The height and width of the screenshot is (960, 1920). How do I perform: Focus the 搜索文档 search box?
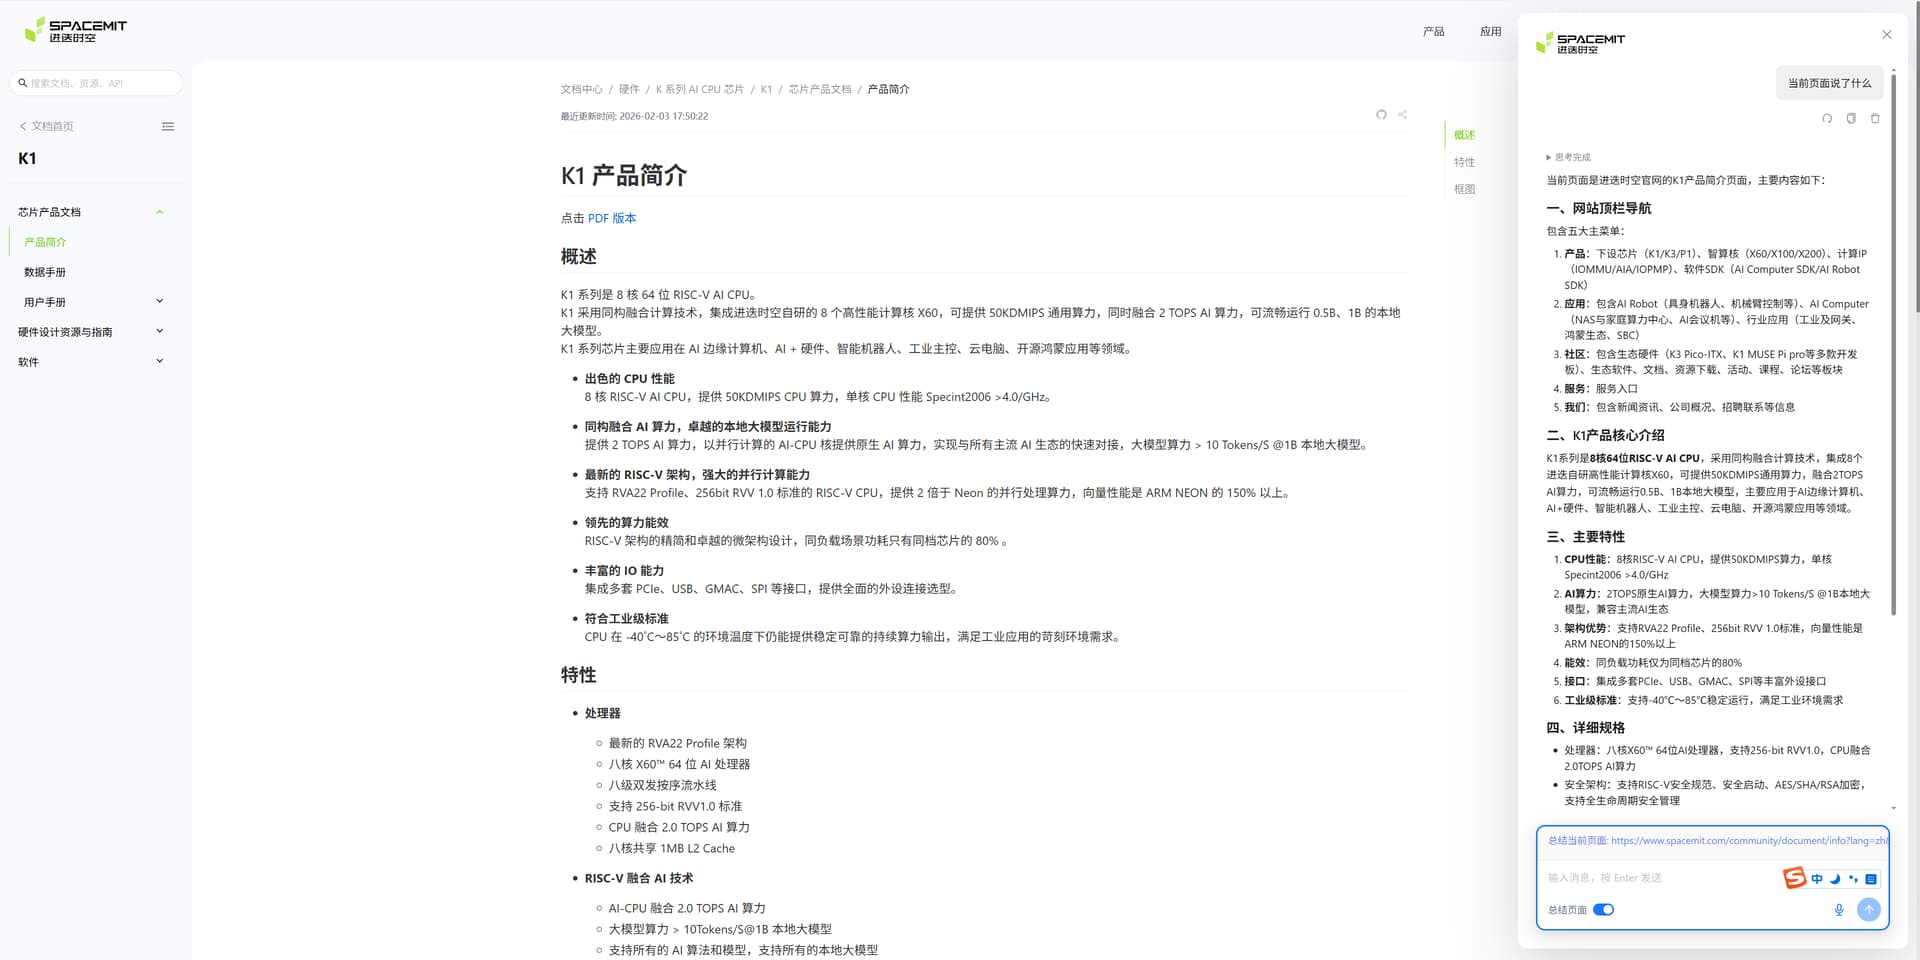[100, 83]
